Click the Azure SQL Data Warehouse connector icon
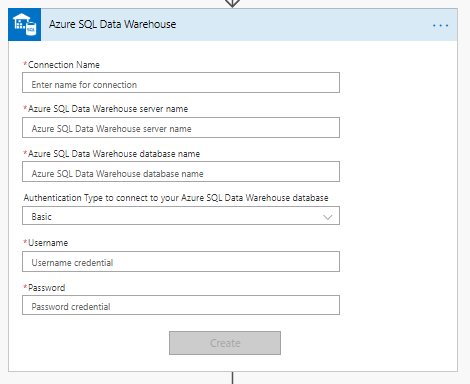This screenshot has height=384, width=470. [x=25, y=25]
